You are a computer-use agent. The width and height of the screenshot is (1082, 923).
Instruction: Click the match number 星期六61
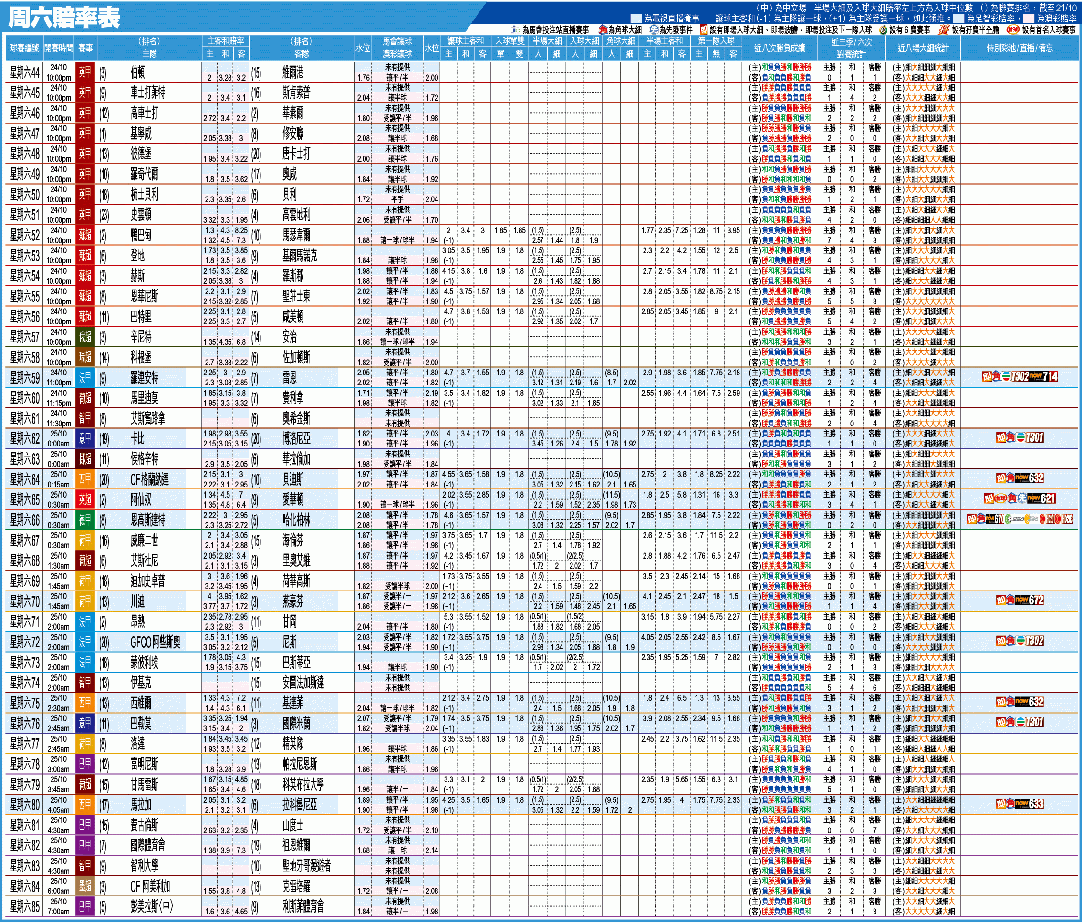click(25, 418)
